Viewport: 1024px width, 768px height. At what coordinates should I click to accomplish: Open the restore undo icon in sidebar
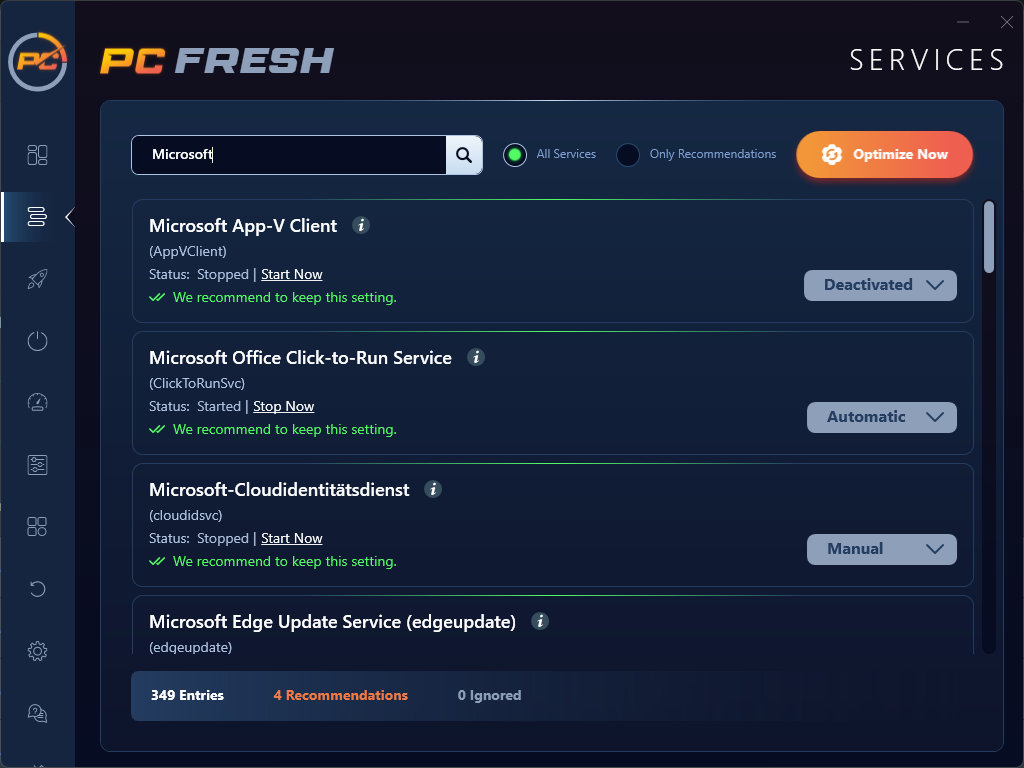tap(37, 589)
